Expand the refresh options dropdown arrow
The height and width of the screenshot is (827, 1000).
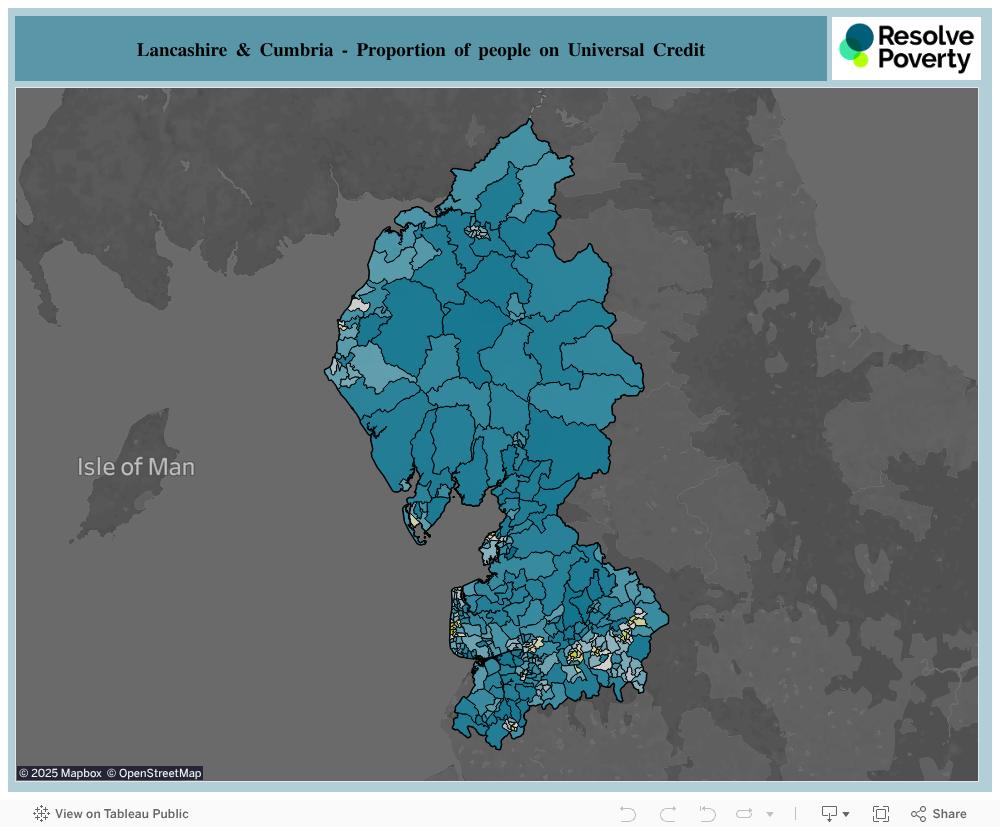click(770, 814)
